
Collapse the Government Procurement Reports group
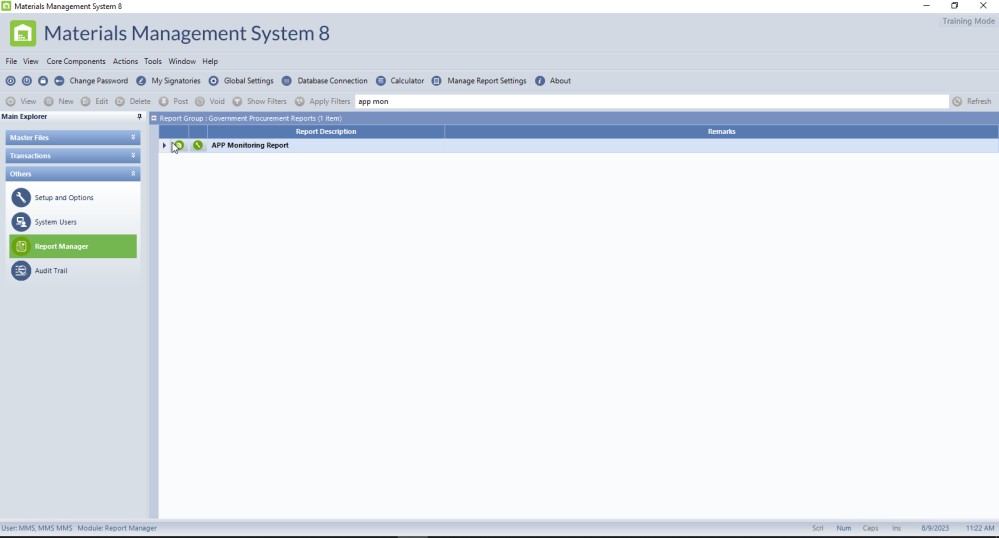(154, 118)
